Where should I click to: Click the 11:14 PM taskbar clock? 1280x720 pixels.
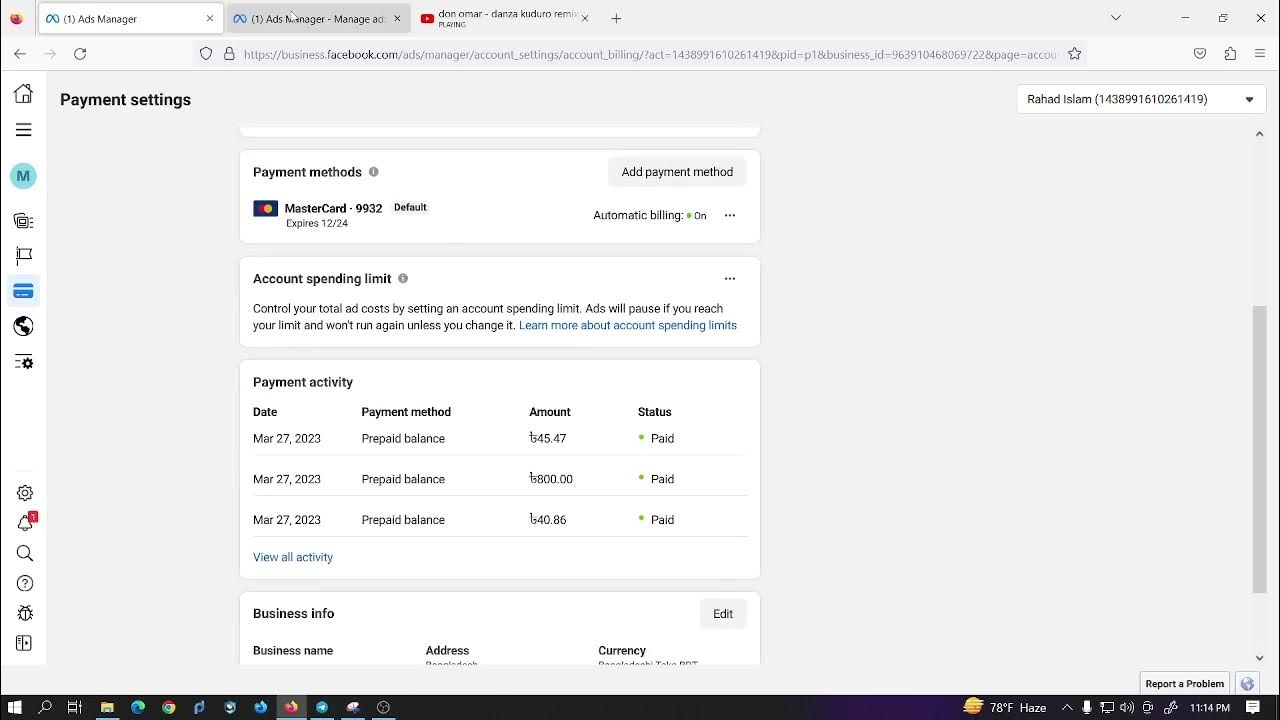point(1211,707)
